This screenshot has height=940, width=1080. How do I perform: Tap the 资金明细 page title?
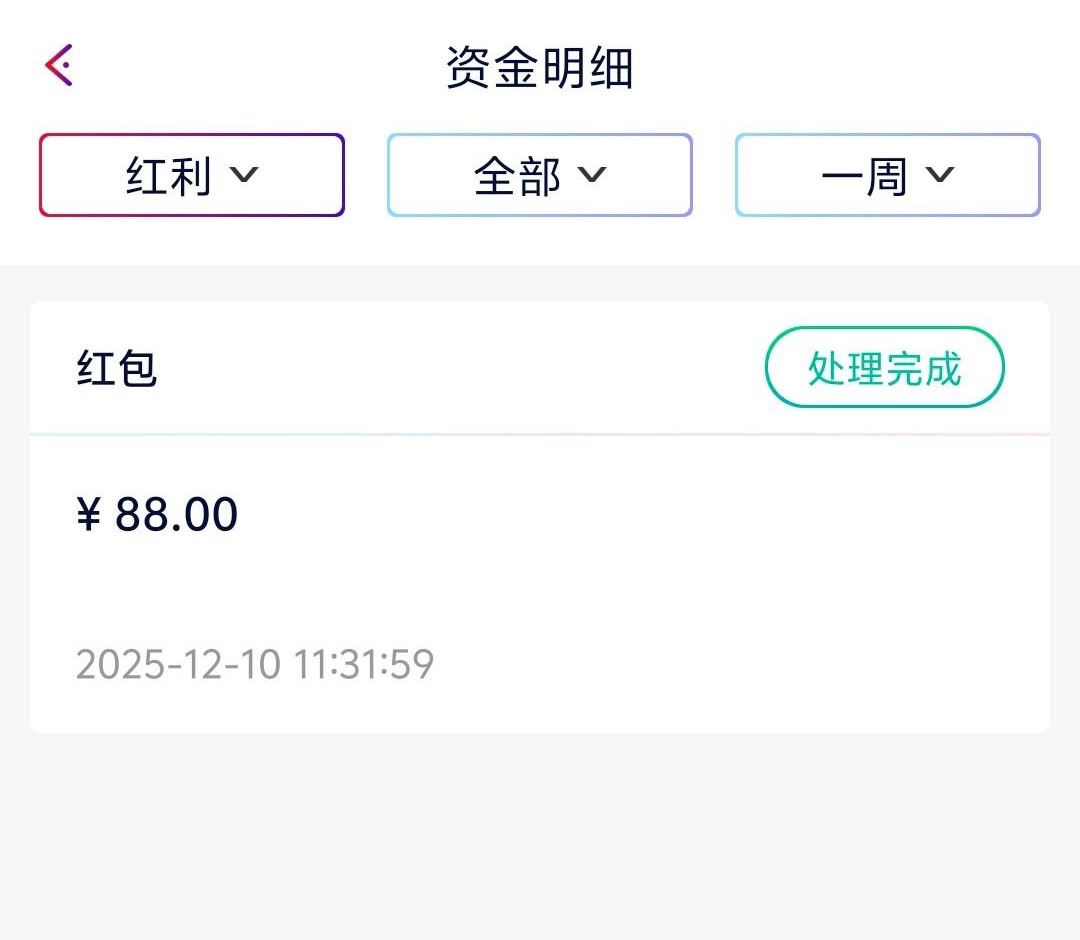click(x=539, y=68)
